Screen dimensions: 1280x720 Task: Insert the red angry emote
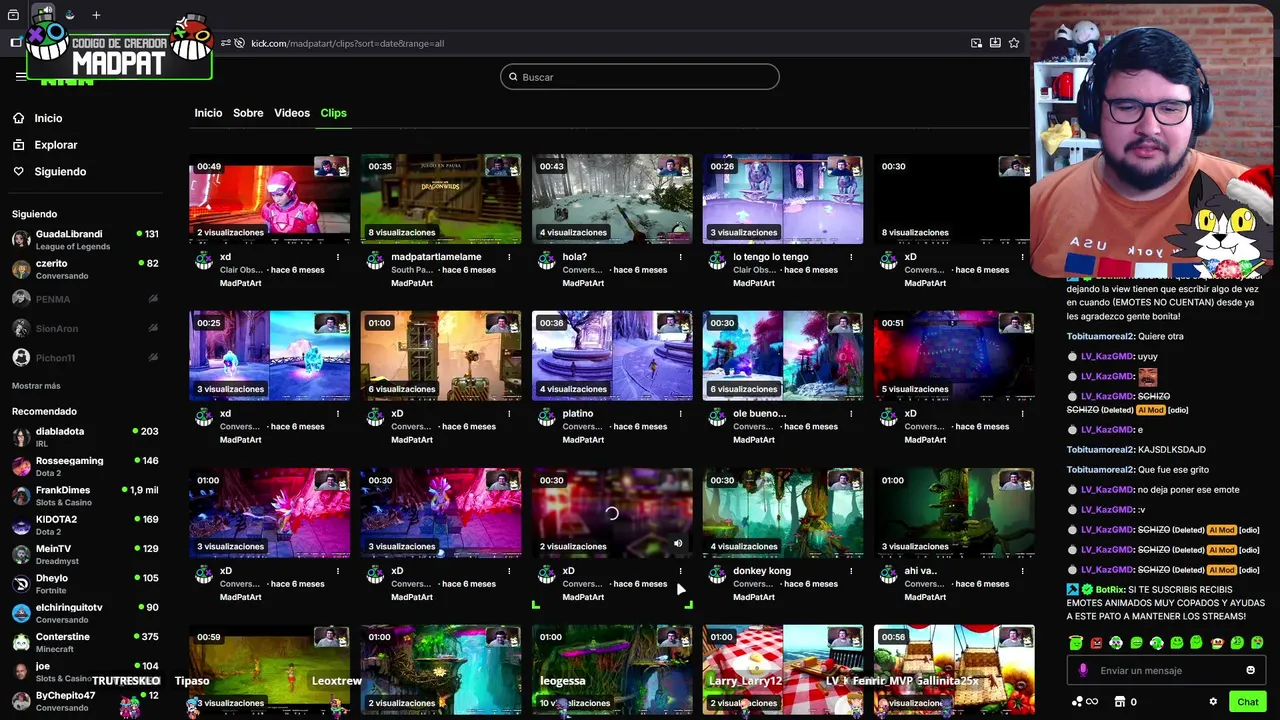(1096, 643)
